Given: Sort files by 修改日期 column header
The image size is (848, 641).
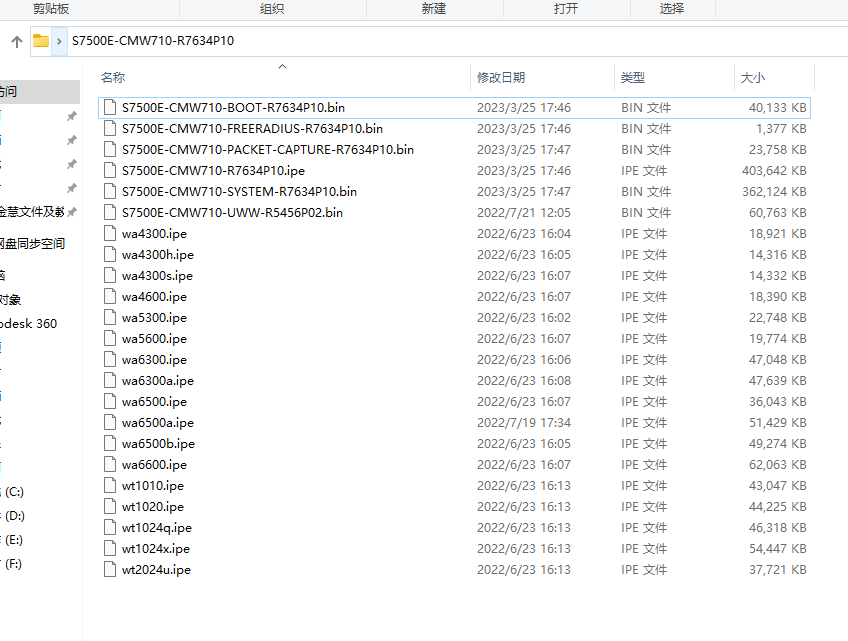Looking at the screenshot, I should point(501,78).
